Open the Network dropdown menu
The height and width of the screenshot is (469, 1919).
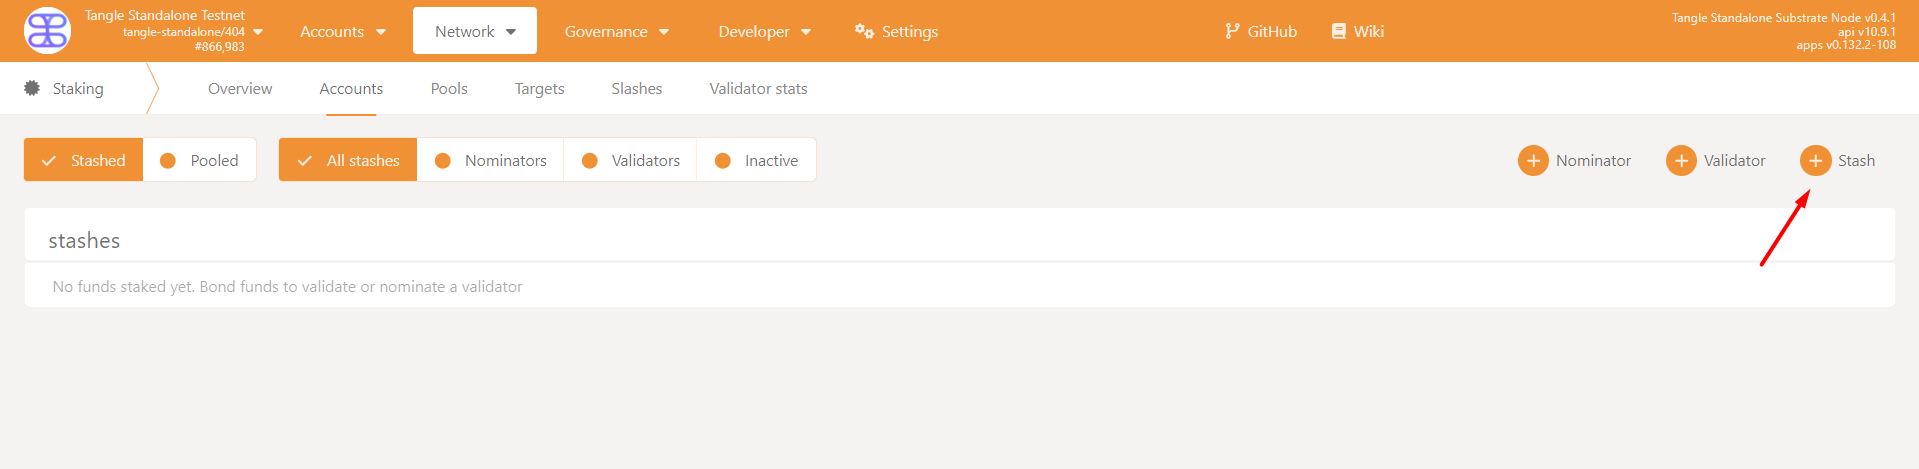coord(475,32)
